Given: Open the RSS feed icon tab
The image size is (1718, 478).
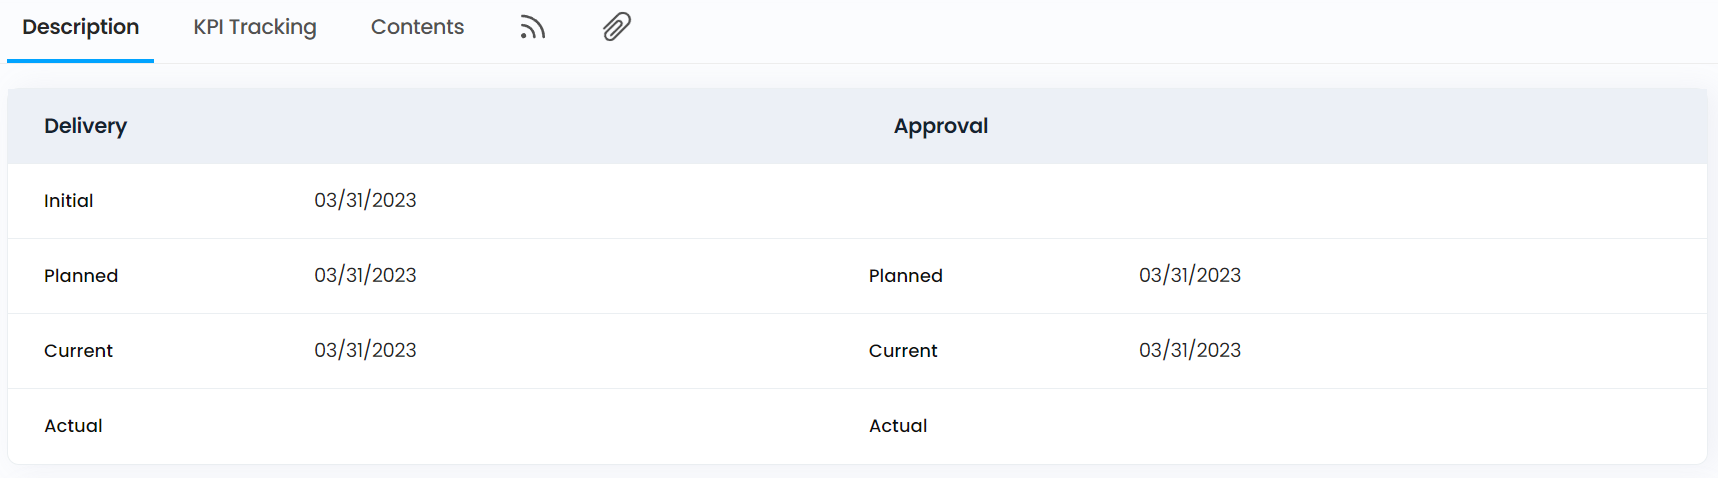Looking at the screenshot, I should [532, 27].
